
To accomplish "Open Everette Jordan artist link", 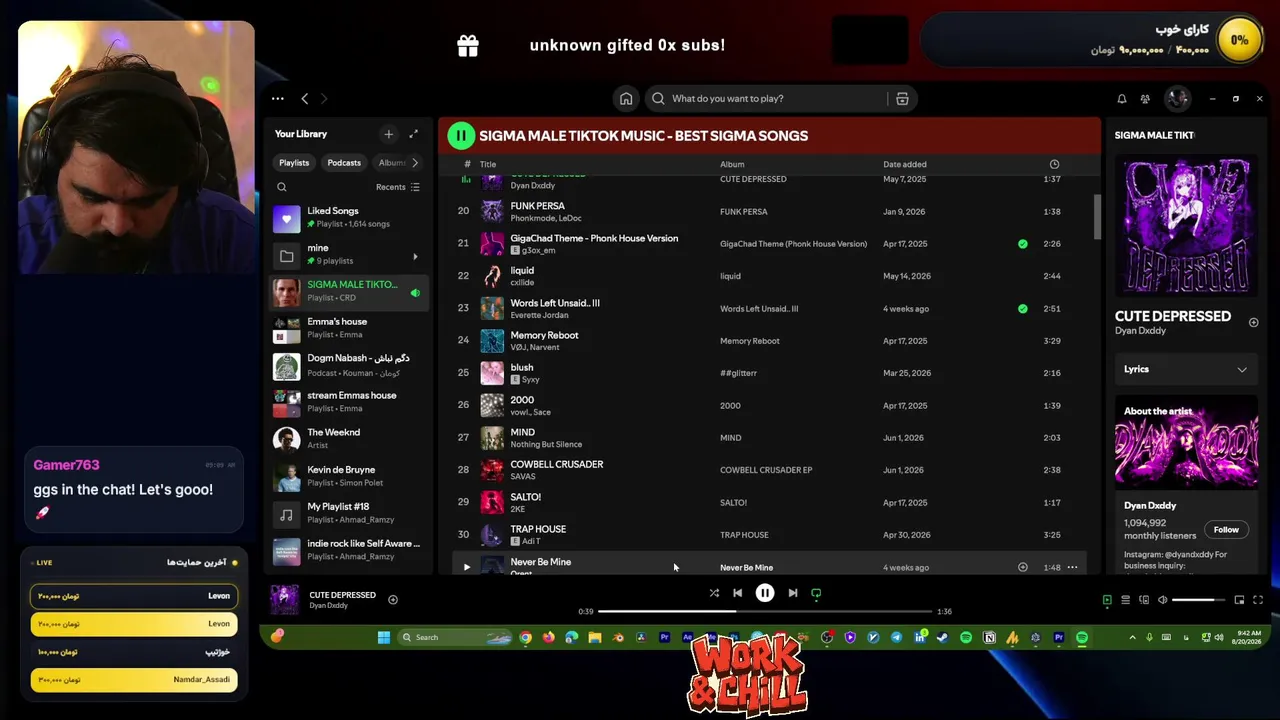I will [x=541, y=315].
